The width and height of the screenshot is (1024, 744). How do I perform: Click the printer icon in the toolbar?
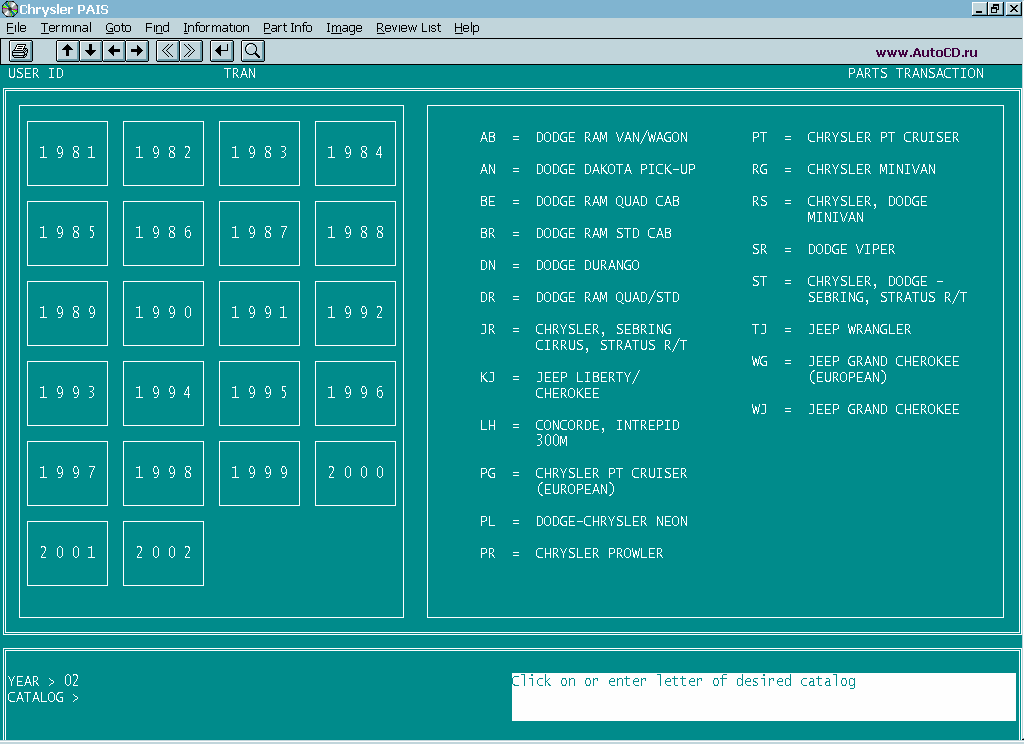(x=20, y=51)
